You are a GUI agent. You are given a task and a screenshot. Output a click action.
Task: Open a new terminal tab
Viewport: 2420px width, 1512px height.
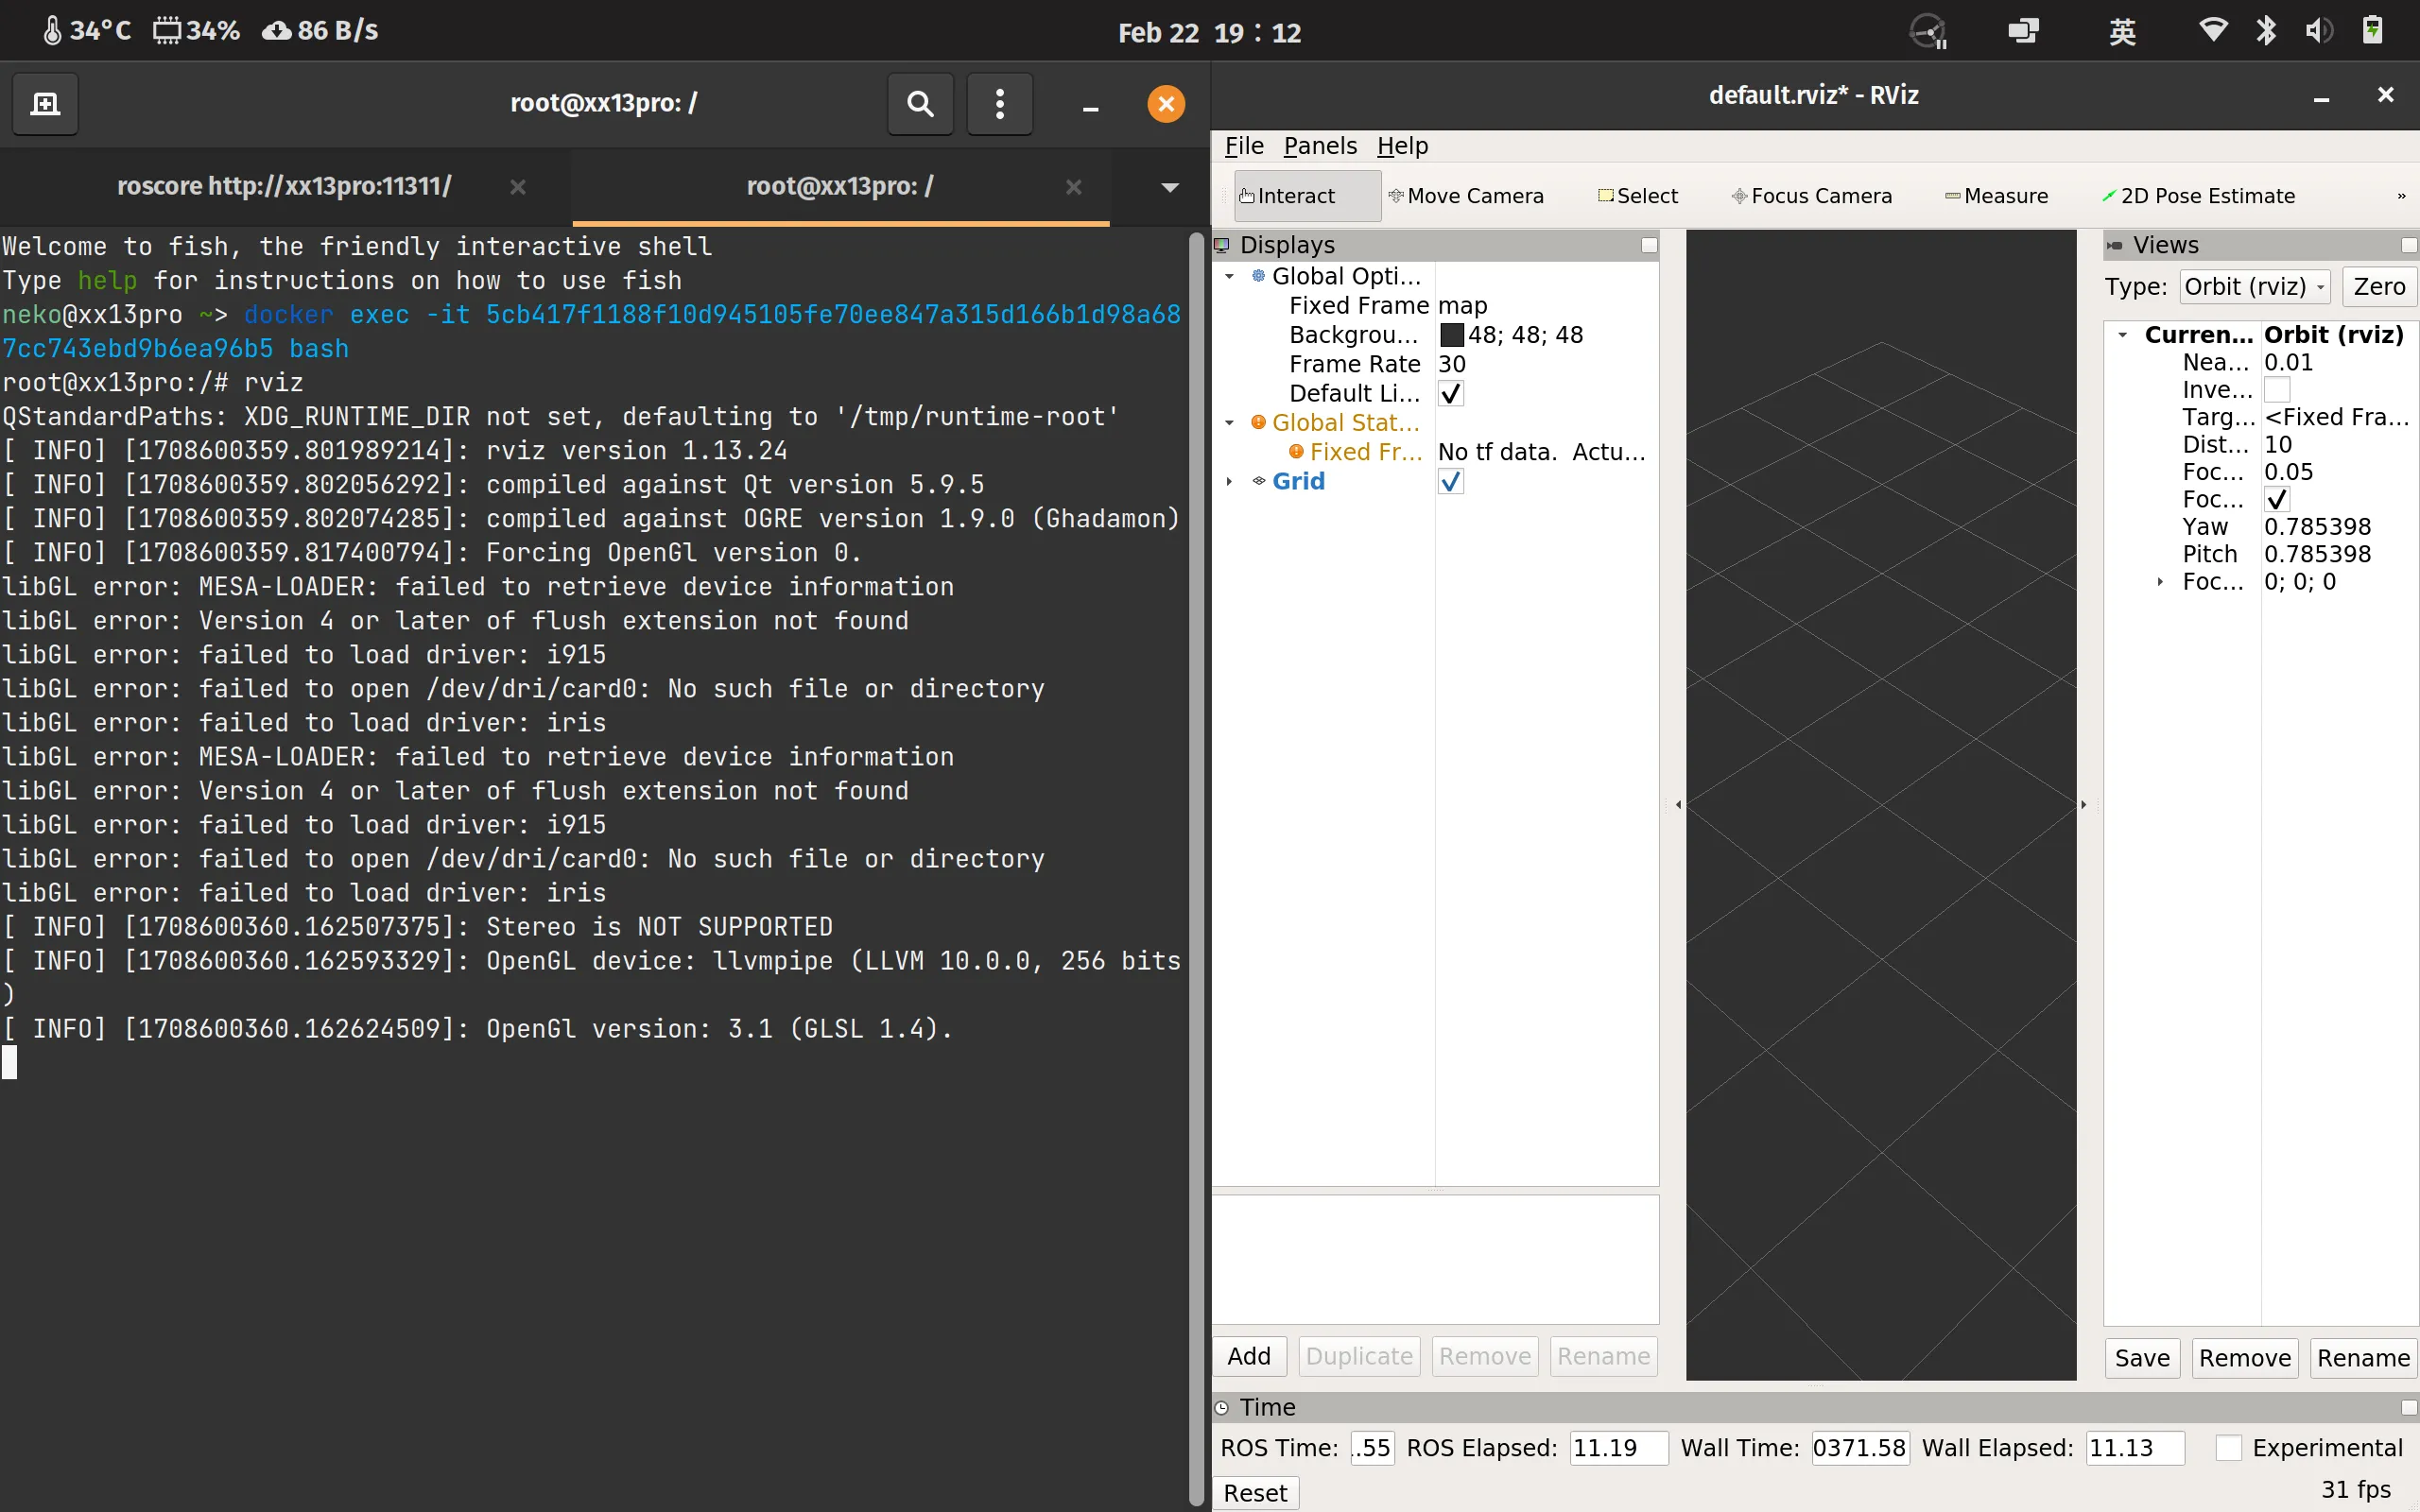pos(45,103)
